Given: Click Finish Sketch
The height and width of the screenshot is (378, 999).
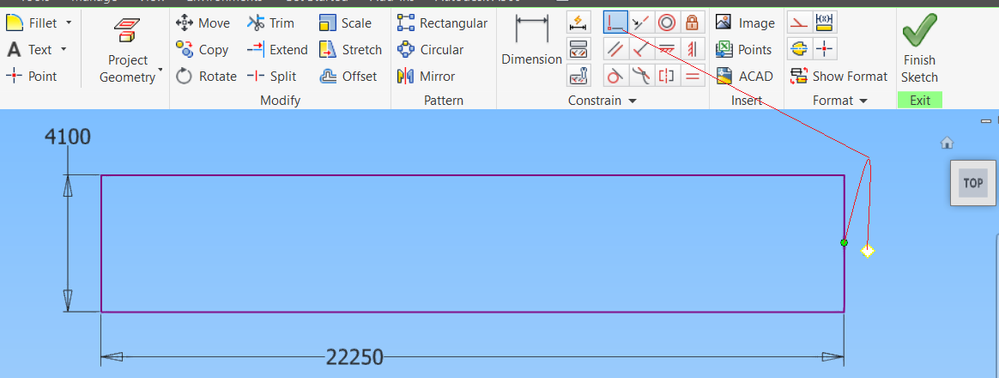Looking at the screenshot, I should 919,49.
